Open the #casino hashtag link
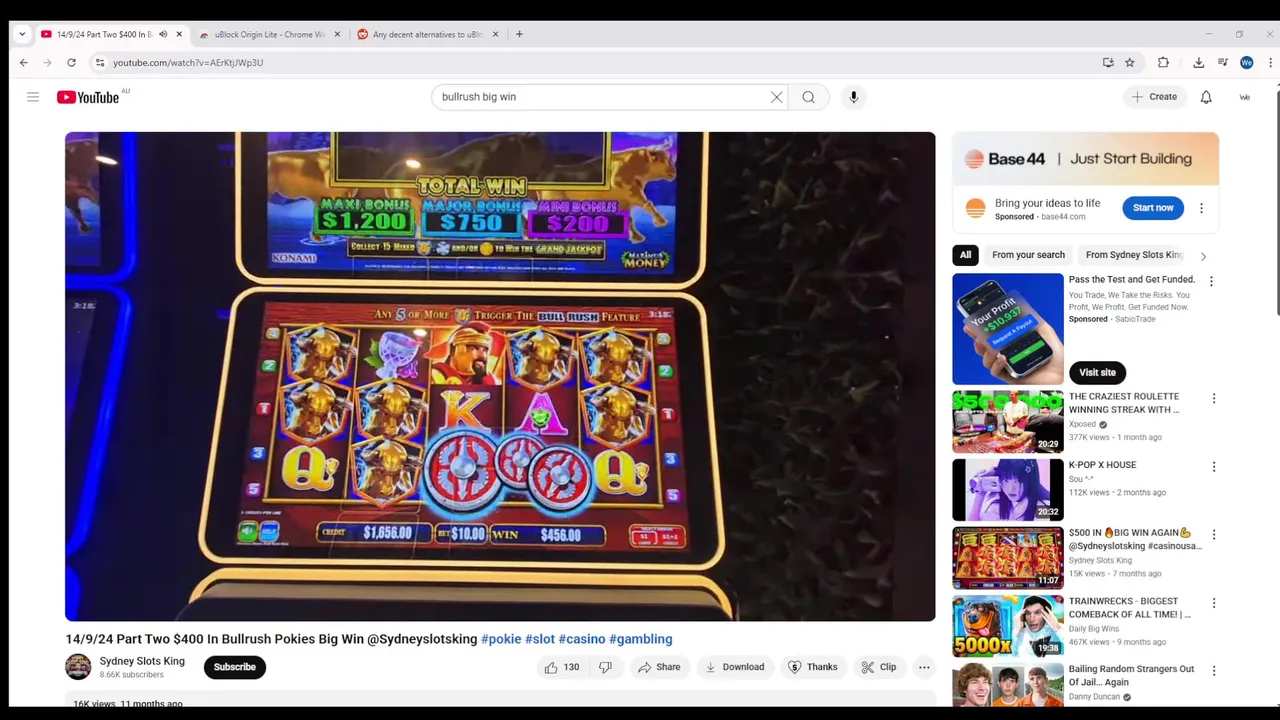 point(582,639)
